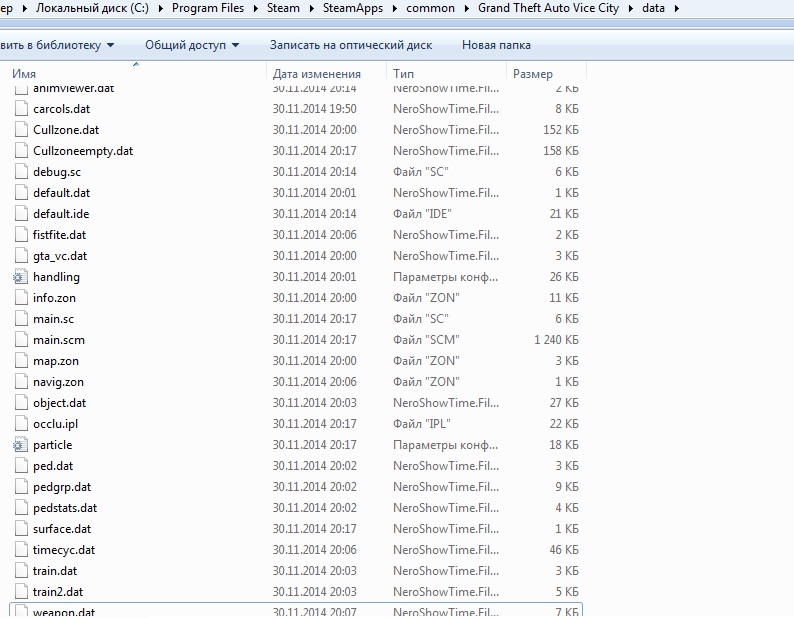Open dropdown arrow after Program Files breadcrumb
Image resolution: width=794 pixels, height=618 pixels.
(x=256, y=8)
